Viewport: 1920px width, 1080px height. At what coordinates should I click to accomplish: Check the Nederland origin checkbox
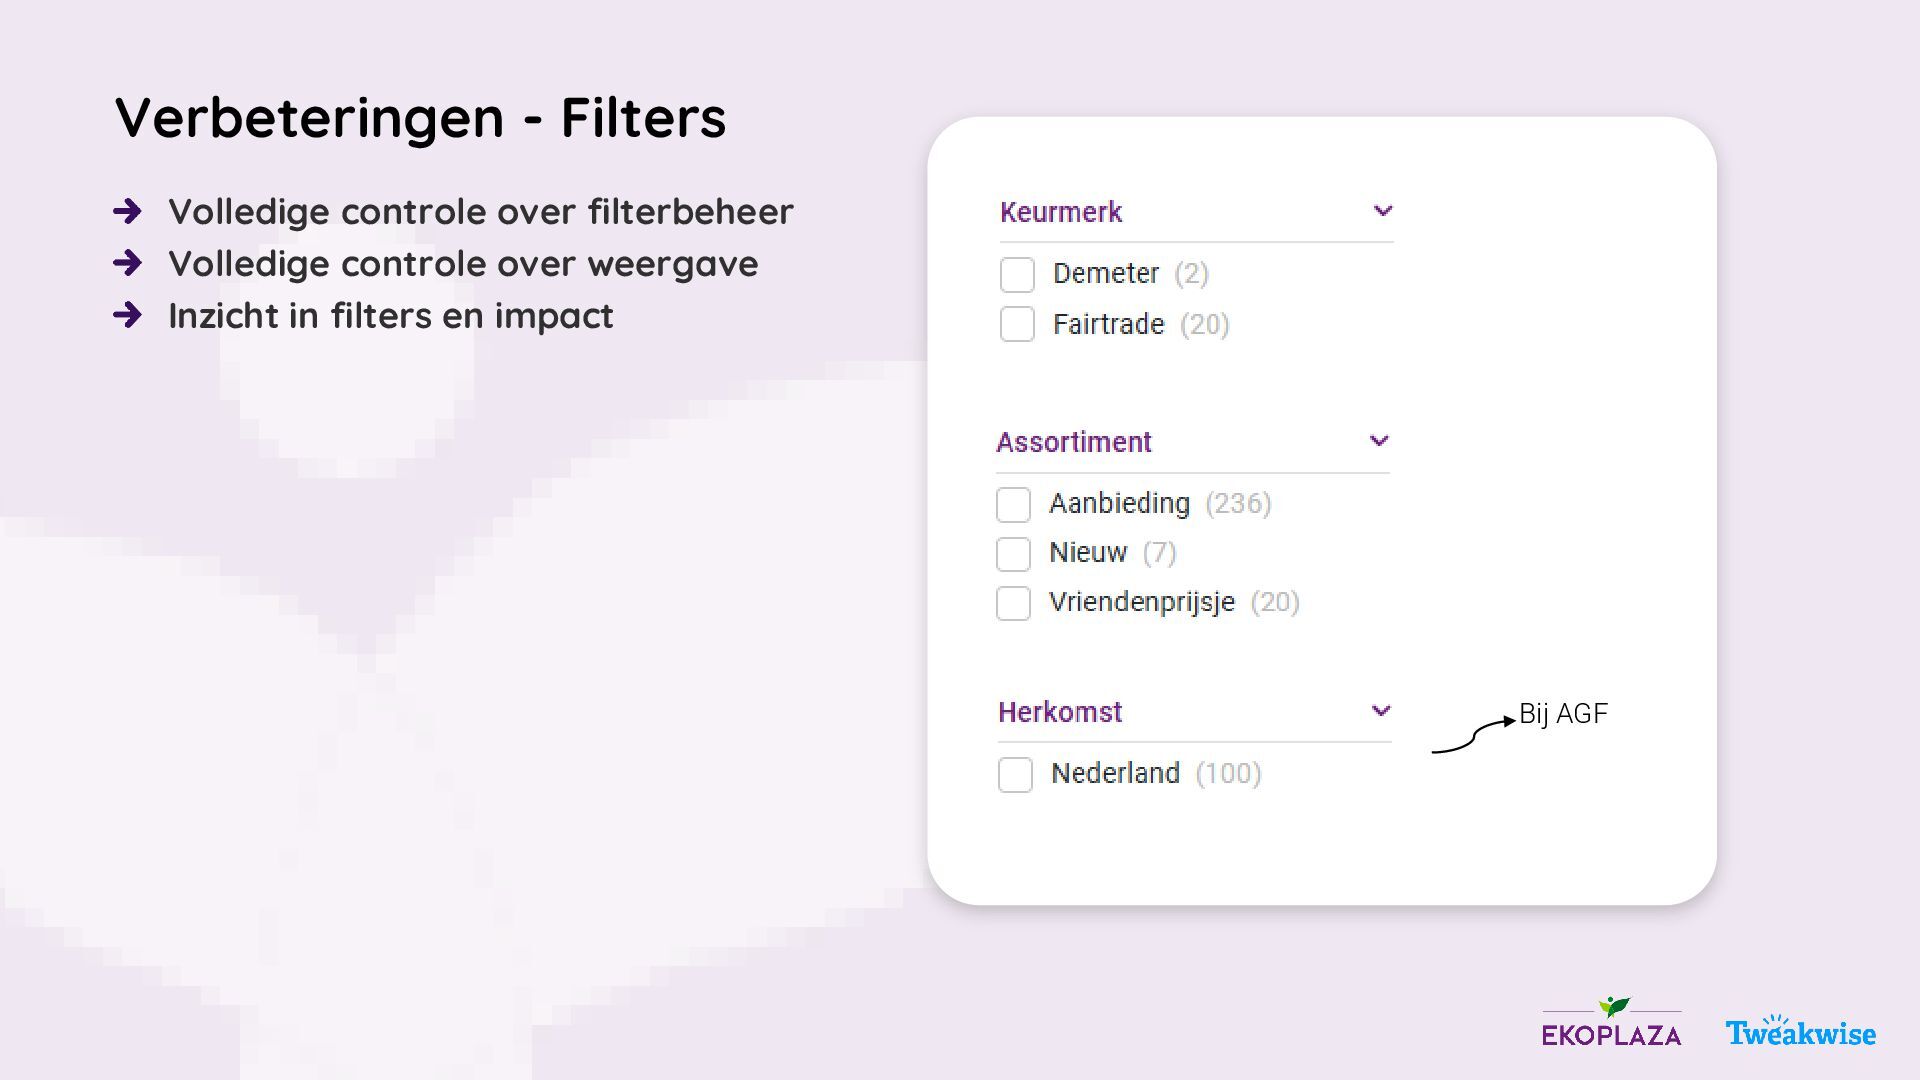(1015, 774)
